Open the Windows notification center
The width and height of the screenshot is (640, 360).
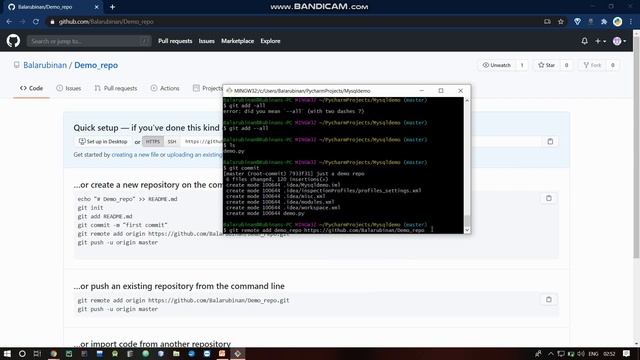click(627, 353)
